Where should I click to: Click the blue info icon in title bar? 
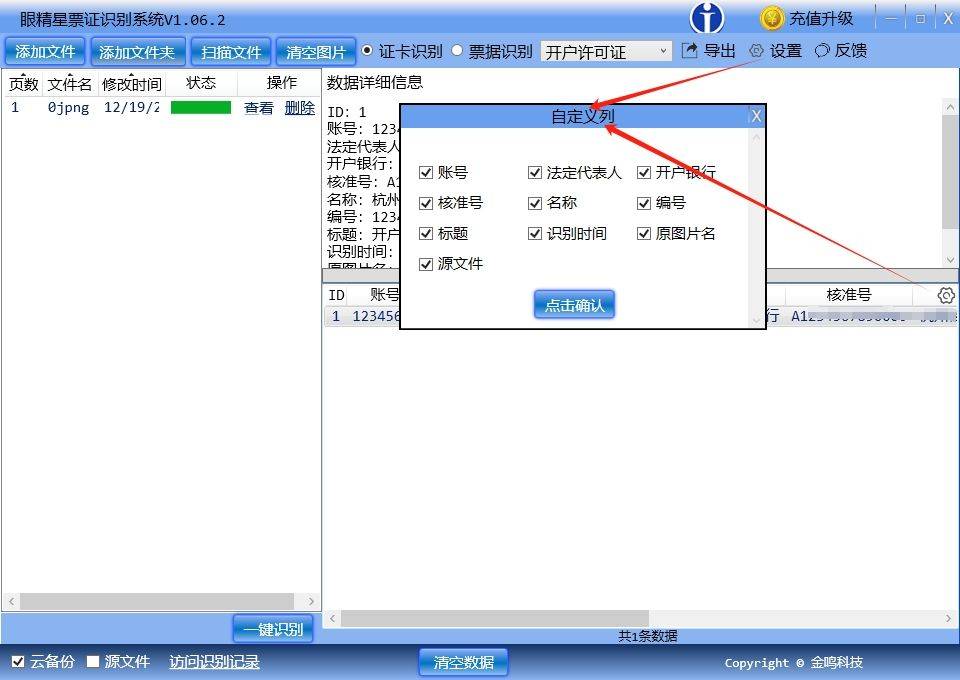707,18
